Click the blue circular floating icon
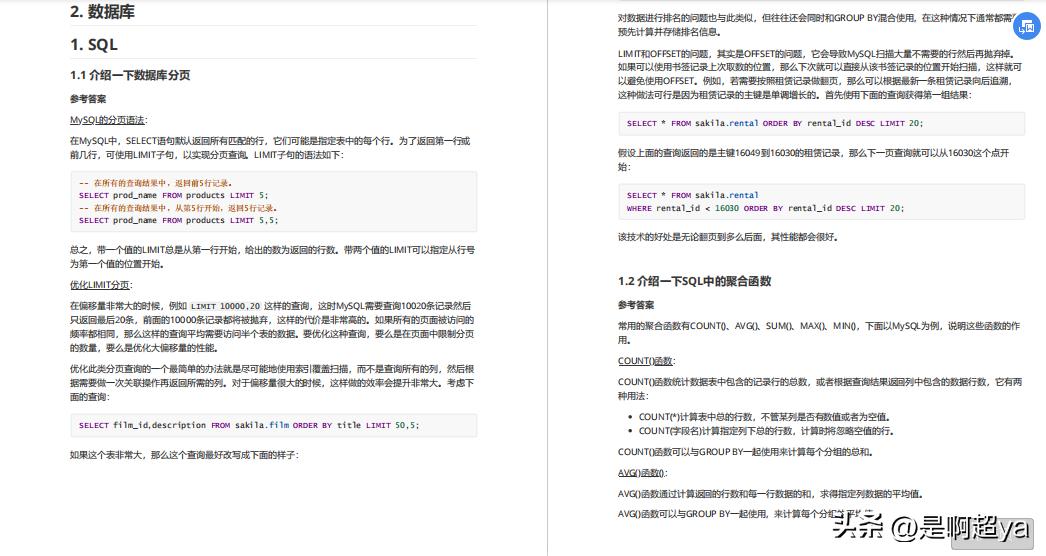The image size is (1046, 556). pyautogui.click(x=1026, y=27)
